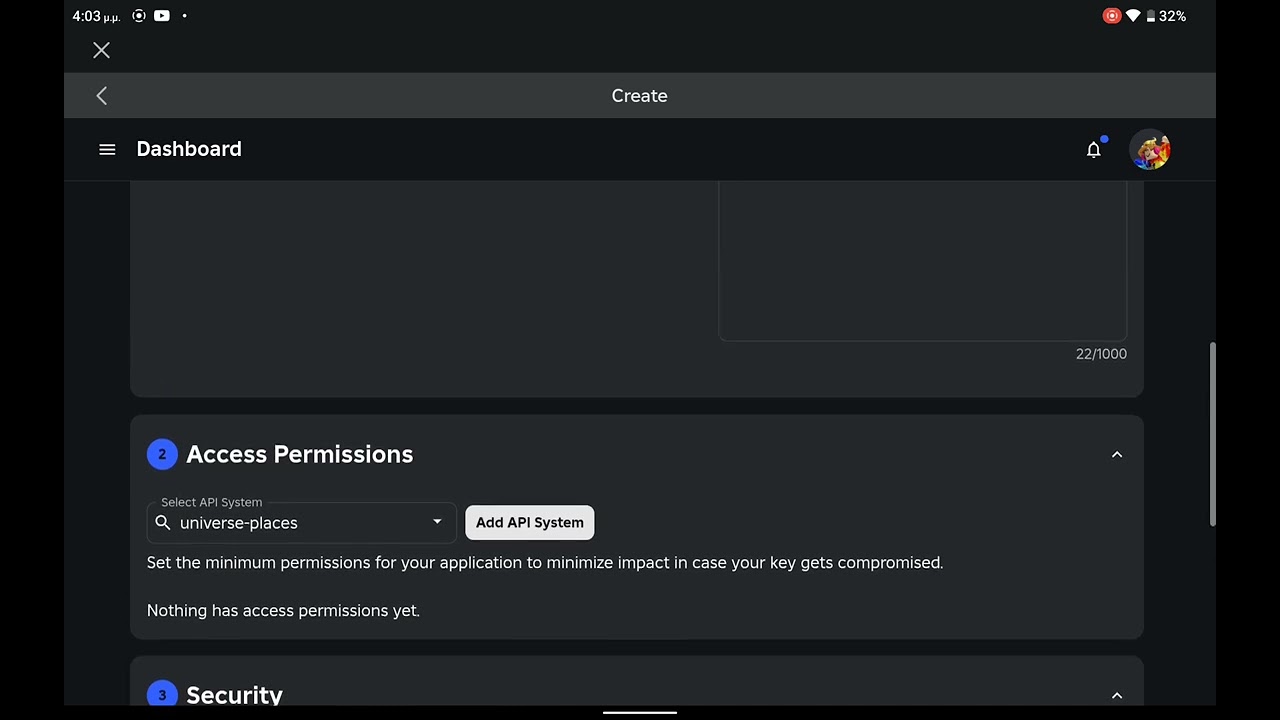Click the Access Permissions heading

tap(299, 454)
